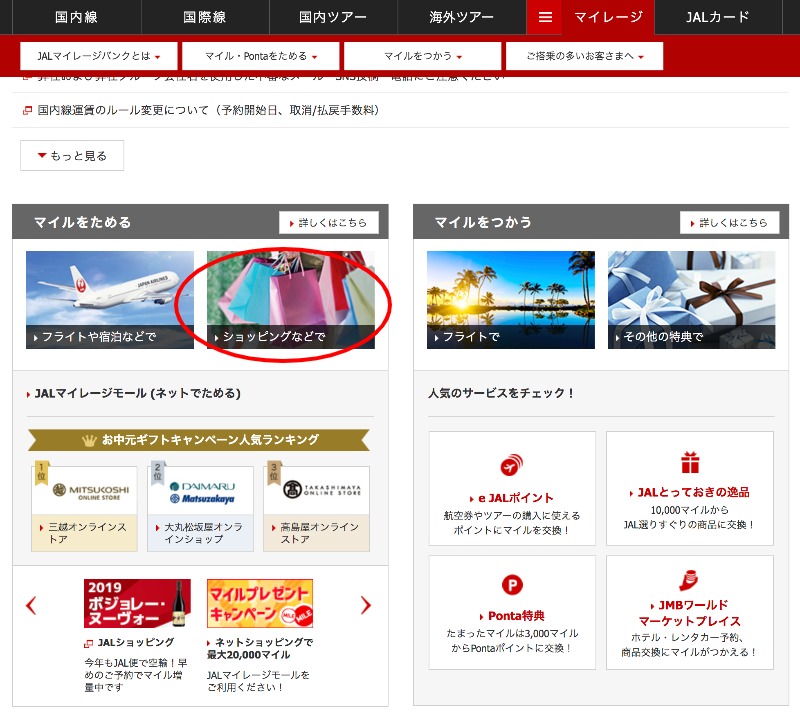The image size is (800, 716).
Task: Select the マイレージ tab
Action: pyautogui.click(x=608, y=17)
